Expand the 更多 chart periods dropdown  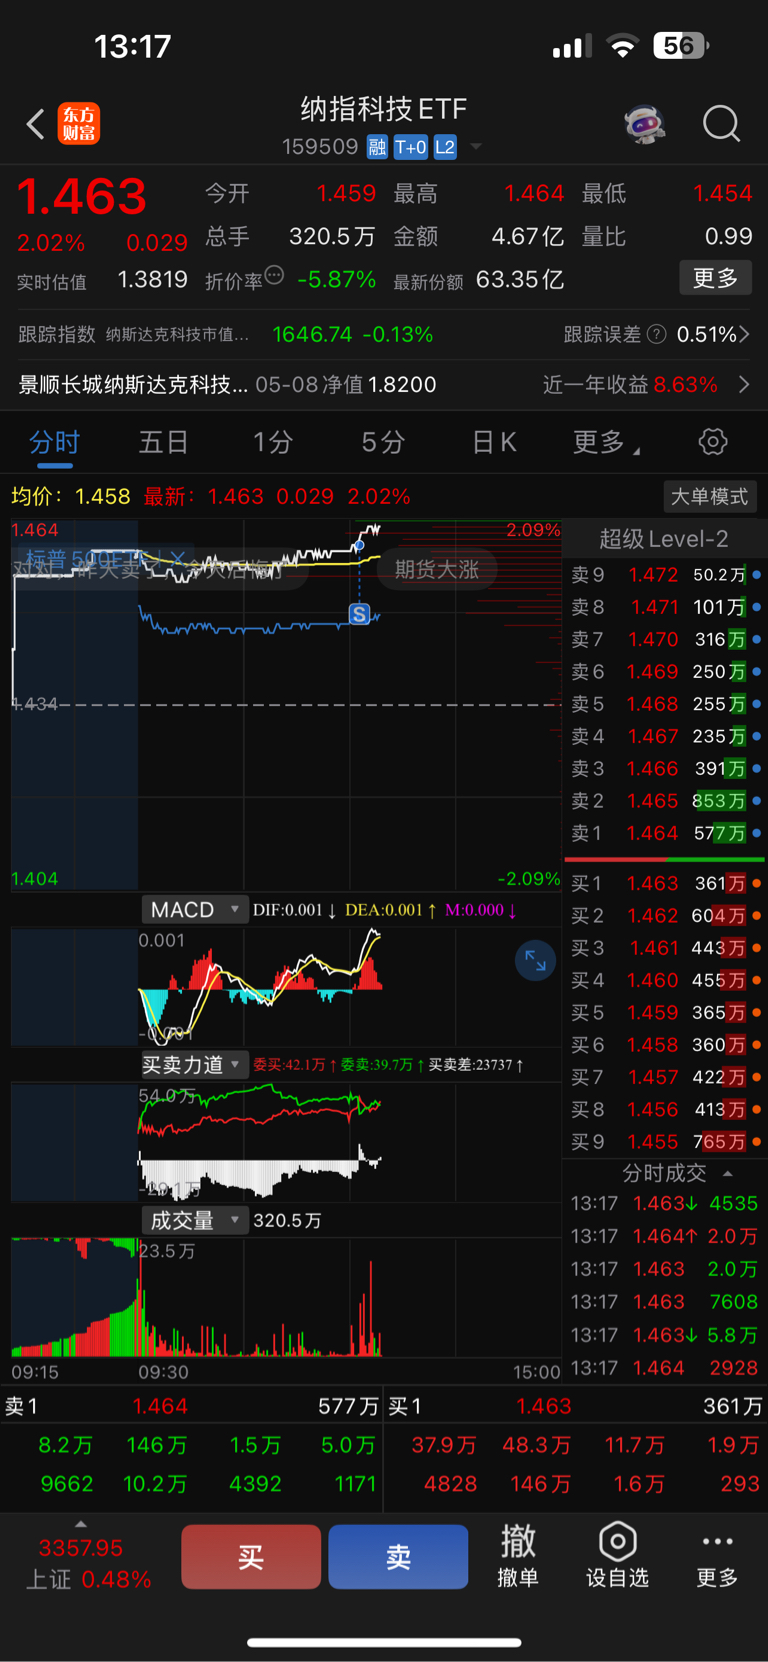pos(606,442)
